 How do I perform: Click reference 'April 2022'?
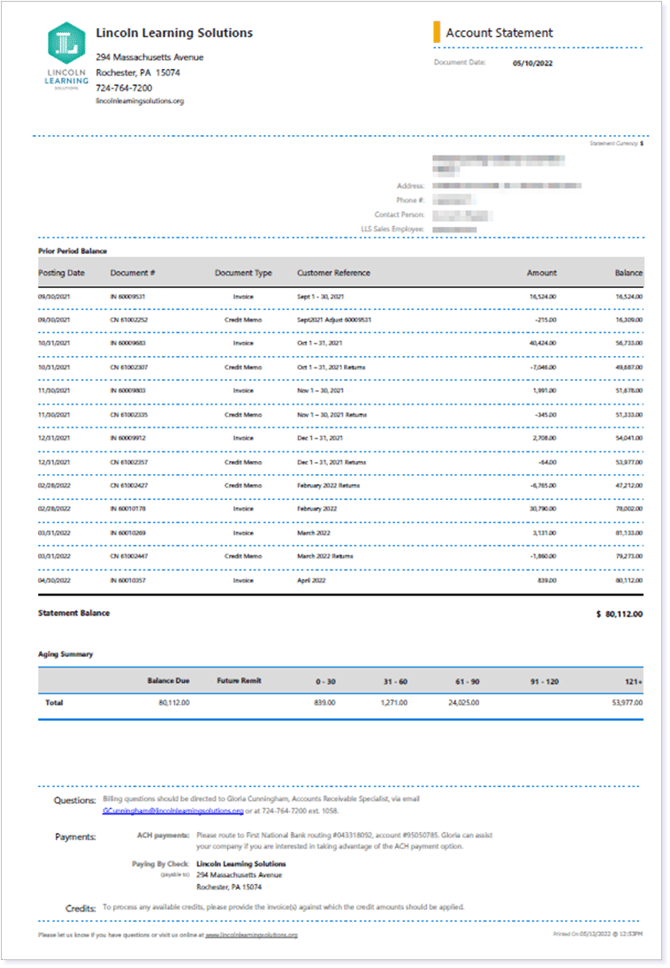[311, 581]
